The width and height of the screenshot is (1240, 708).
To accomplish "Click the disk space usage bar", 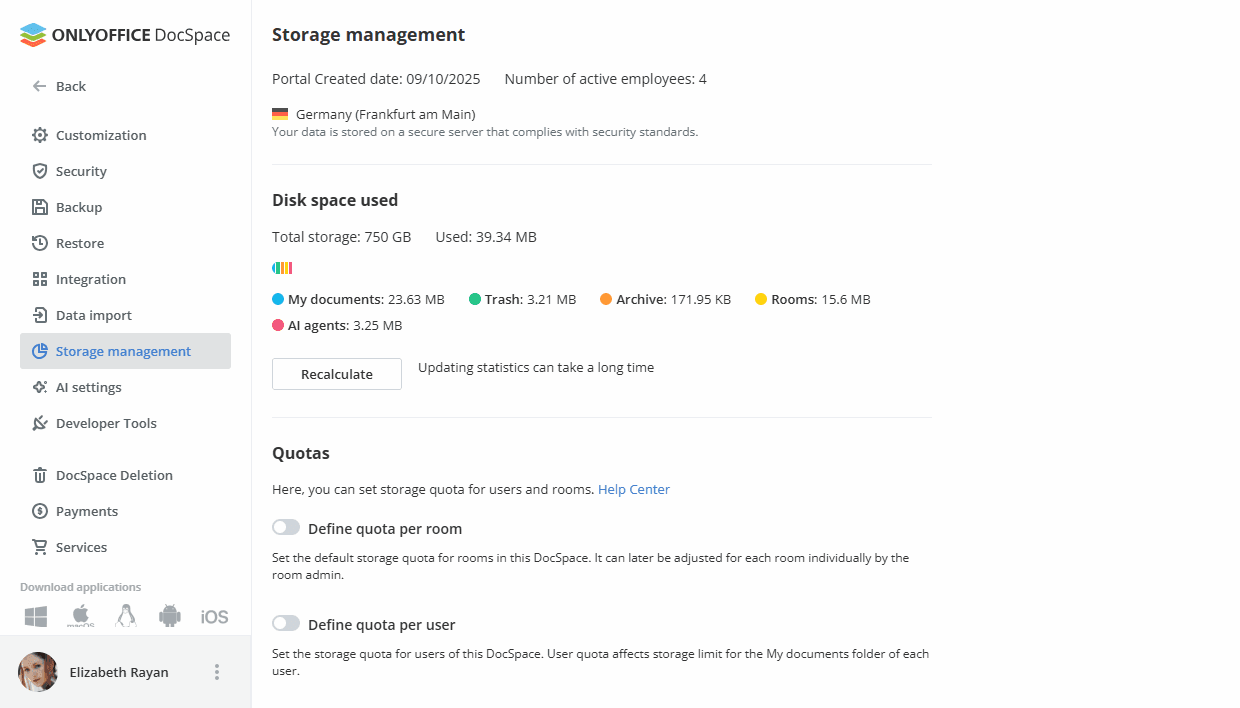I will pos(281,267).
